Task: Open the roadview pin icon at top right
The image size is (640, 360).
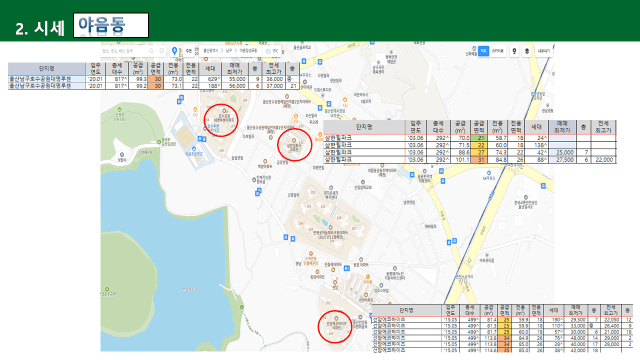Action: 514,51
